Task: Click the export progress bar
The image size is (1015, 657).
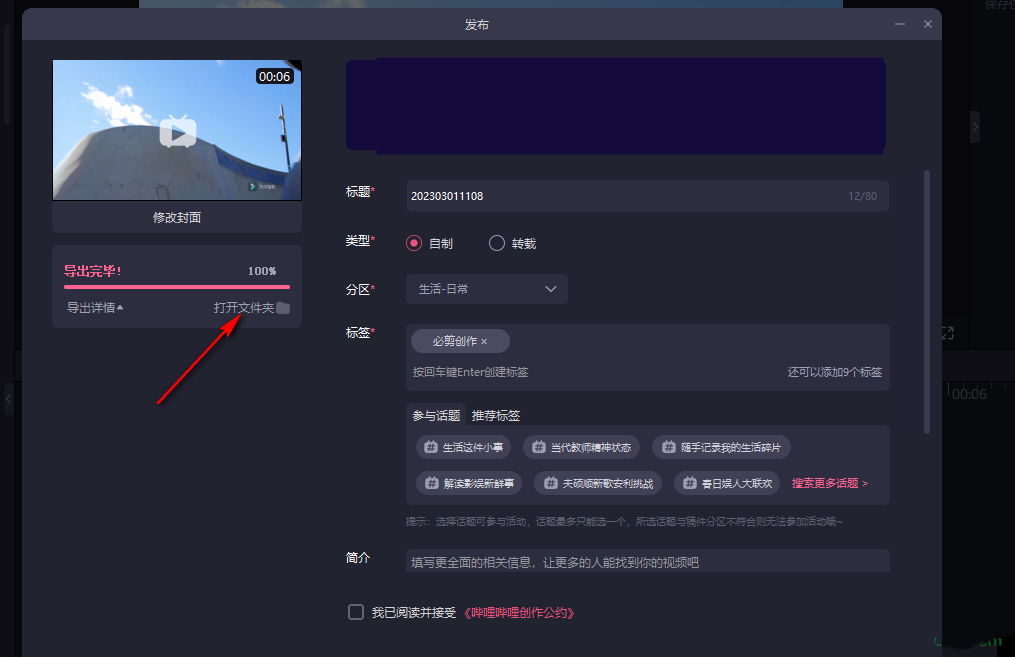Action: pyautogui.click(x=177, y=287)
